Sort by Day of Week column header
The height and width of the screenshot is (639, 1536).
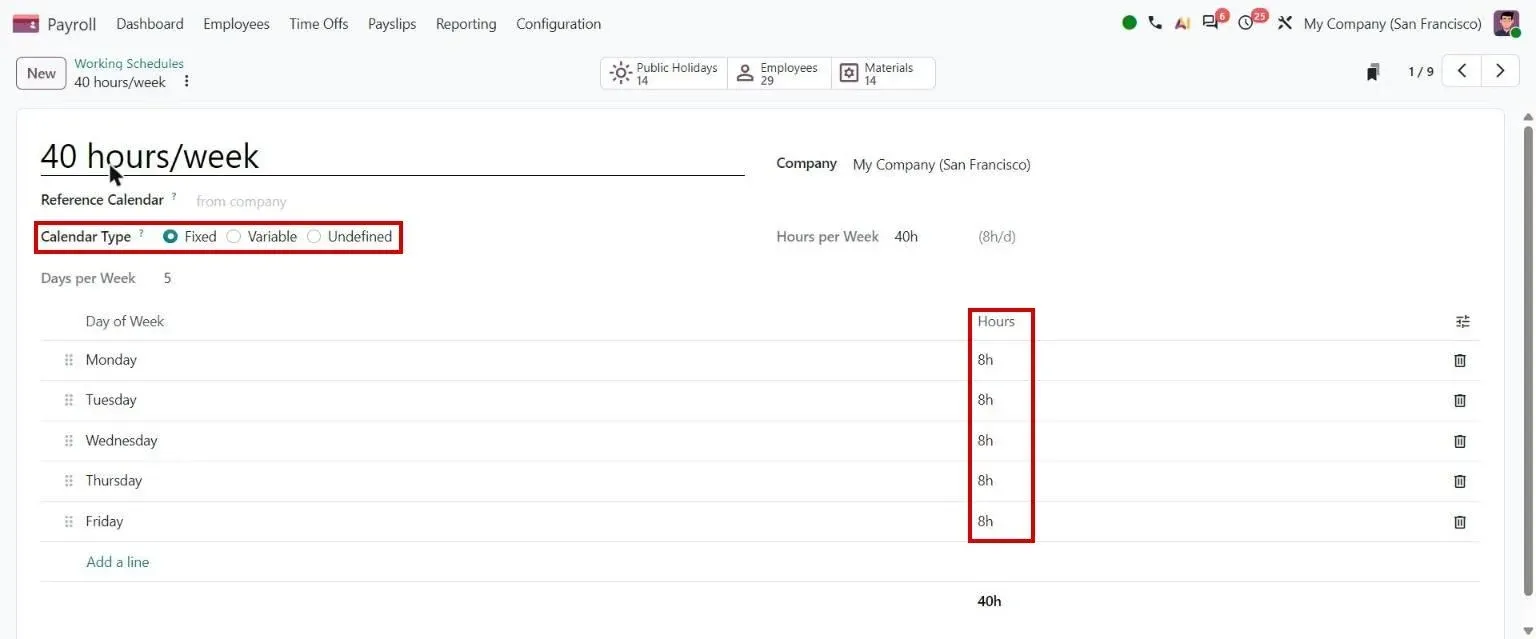click(x=124, y=322)
